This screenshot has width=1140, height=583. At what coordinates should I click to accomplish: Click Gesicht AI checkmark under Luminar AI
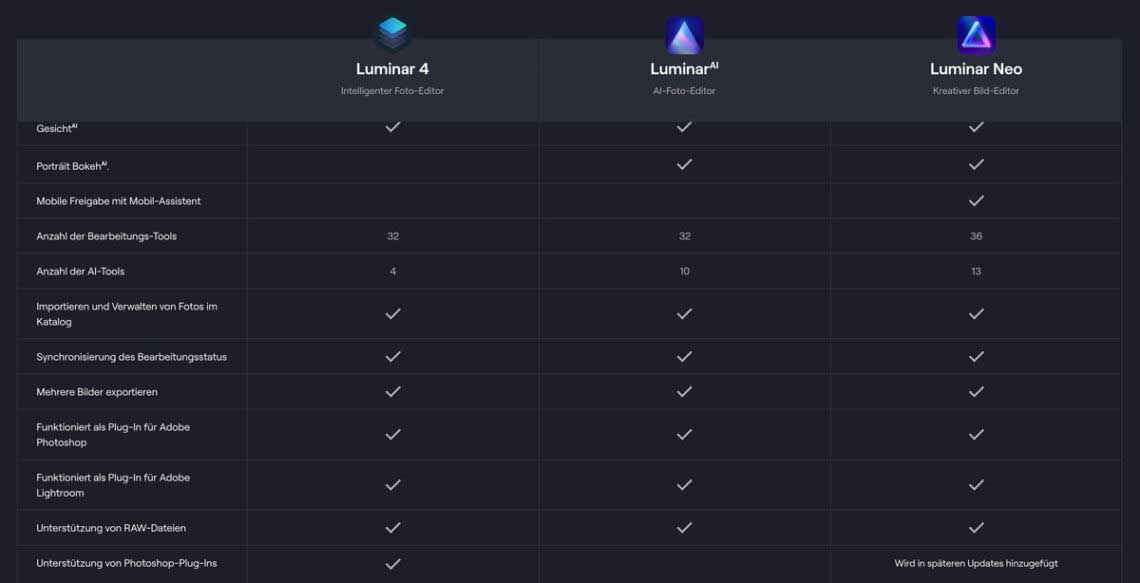click(684, 126)
